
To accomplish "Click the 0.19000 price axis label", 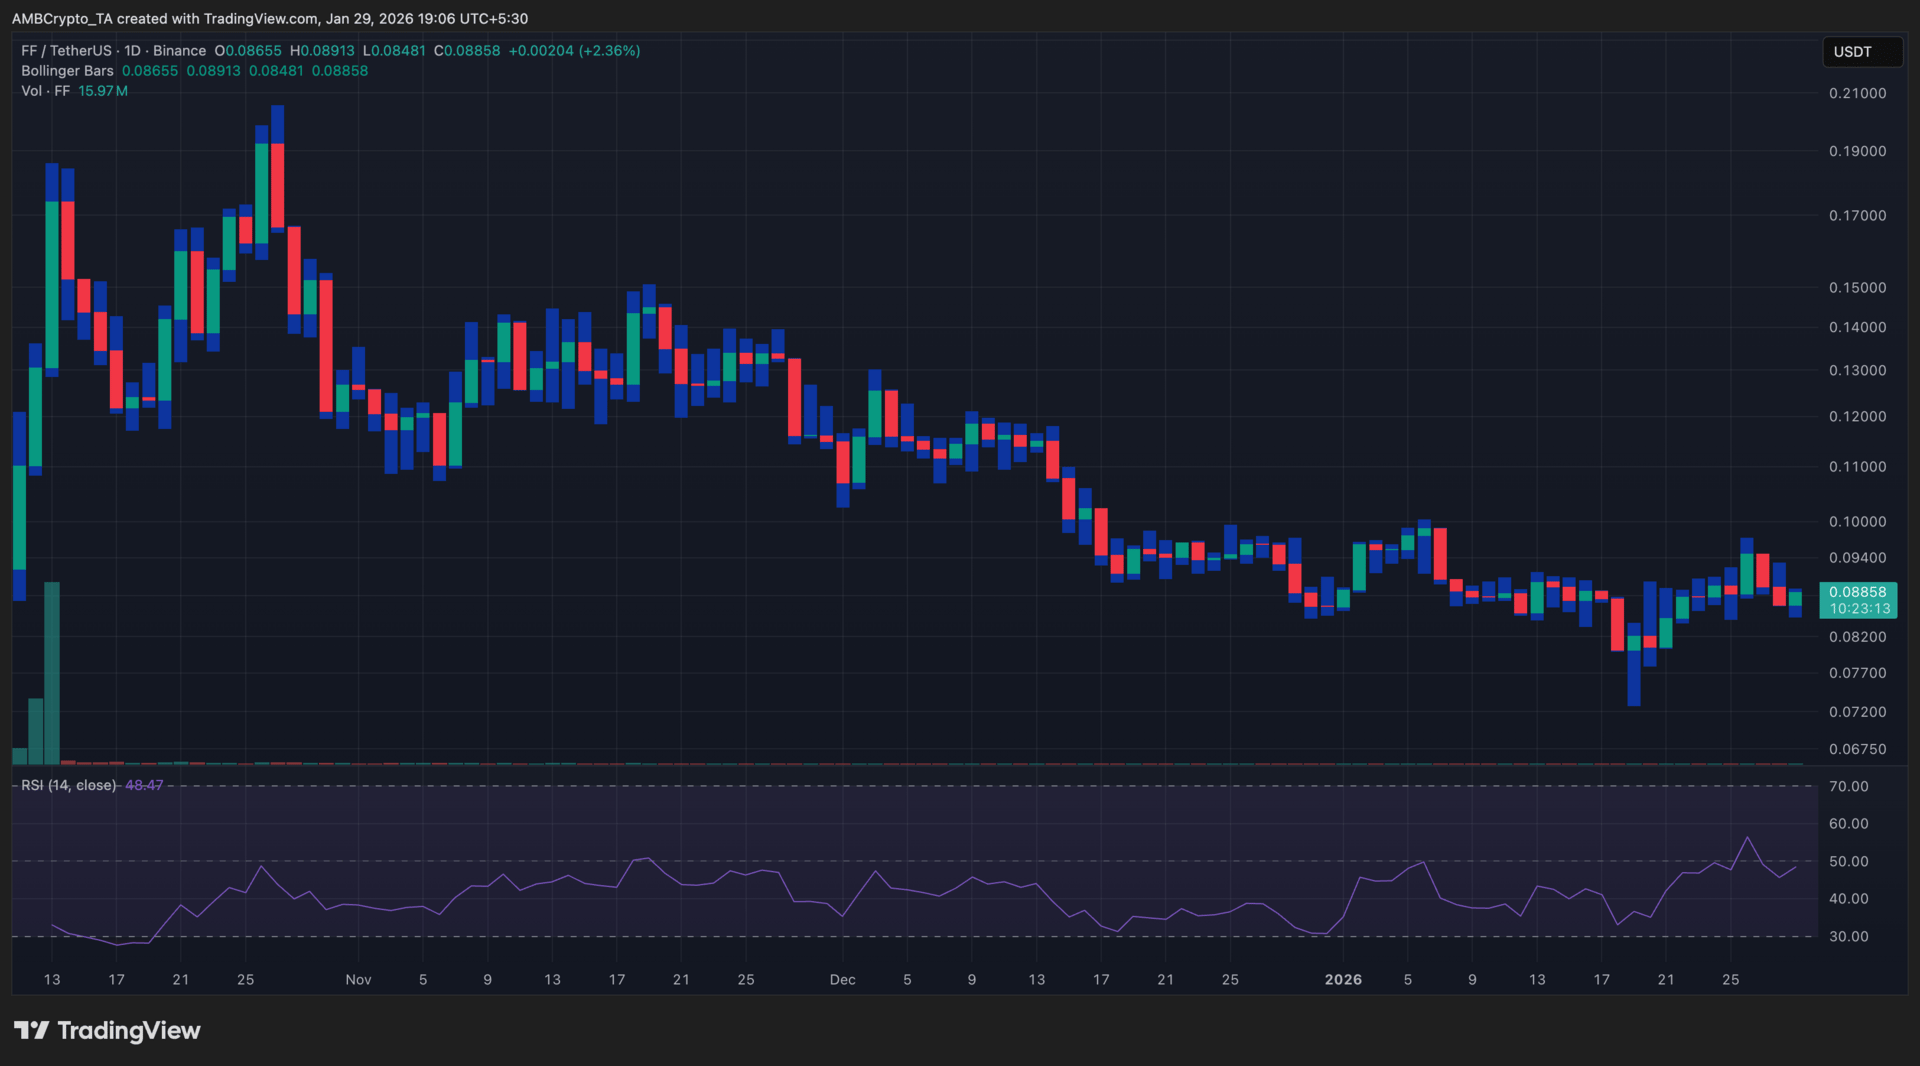I will pos(1857,151).
